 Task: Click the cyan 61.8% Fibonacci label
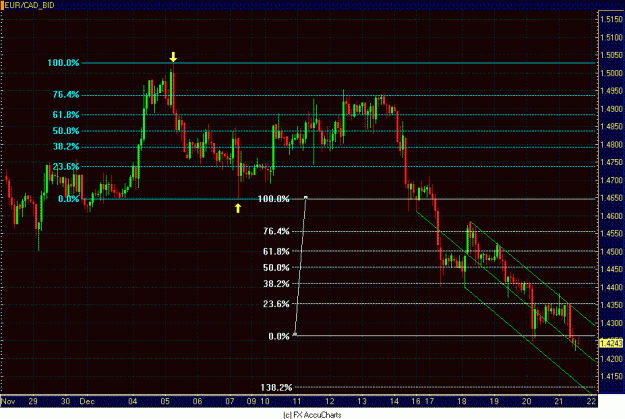pyautogui.click(x=66, y=115)
